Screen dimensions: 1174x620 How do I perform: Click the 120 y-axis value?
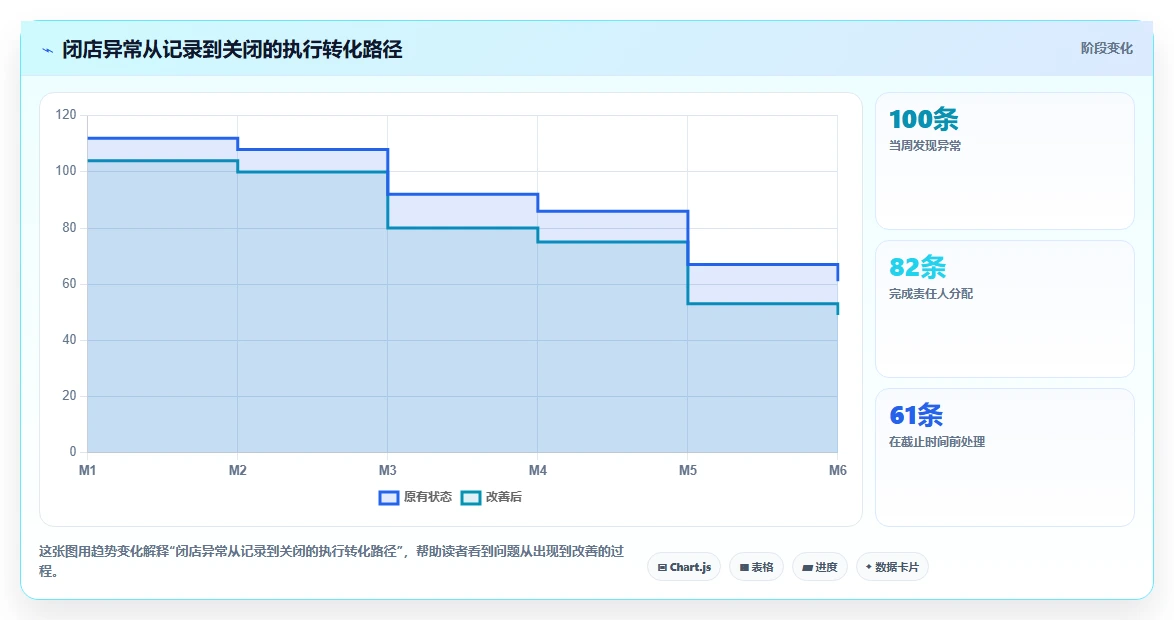[x=66, y=115]
